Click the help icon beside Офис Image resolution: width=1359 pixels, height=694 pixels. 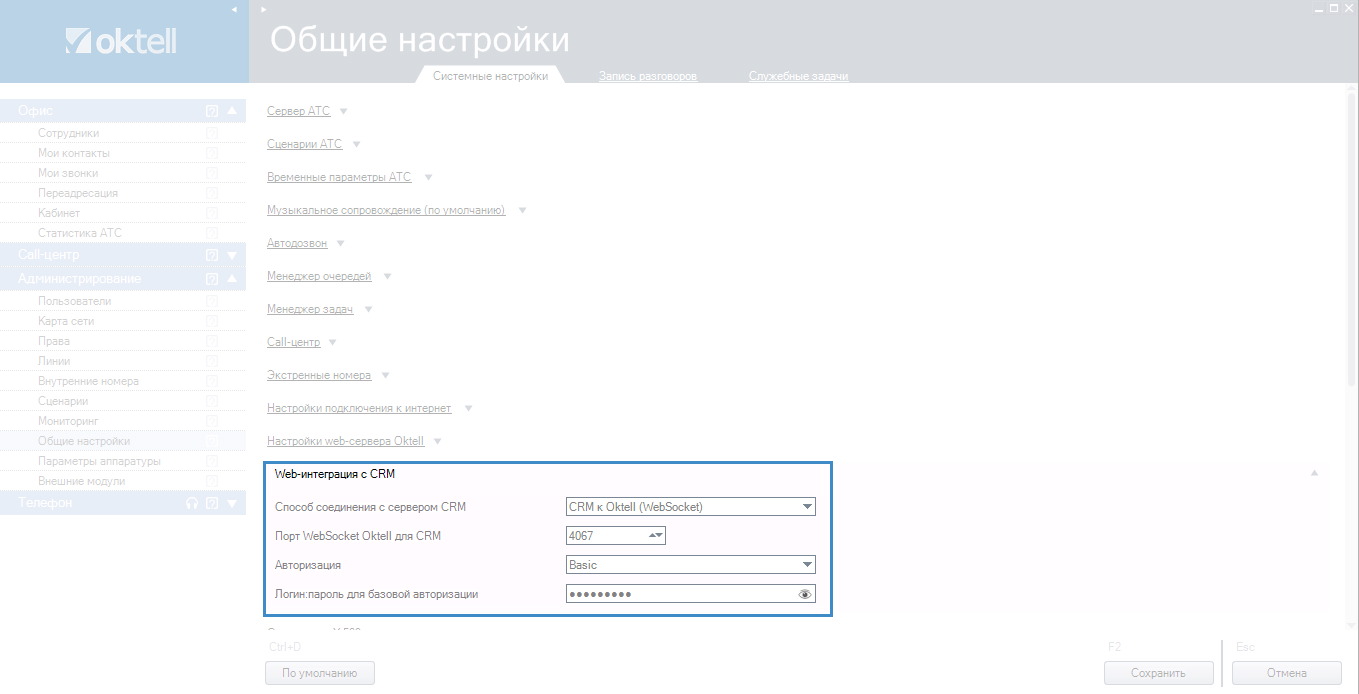pos(212,111)
